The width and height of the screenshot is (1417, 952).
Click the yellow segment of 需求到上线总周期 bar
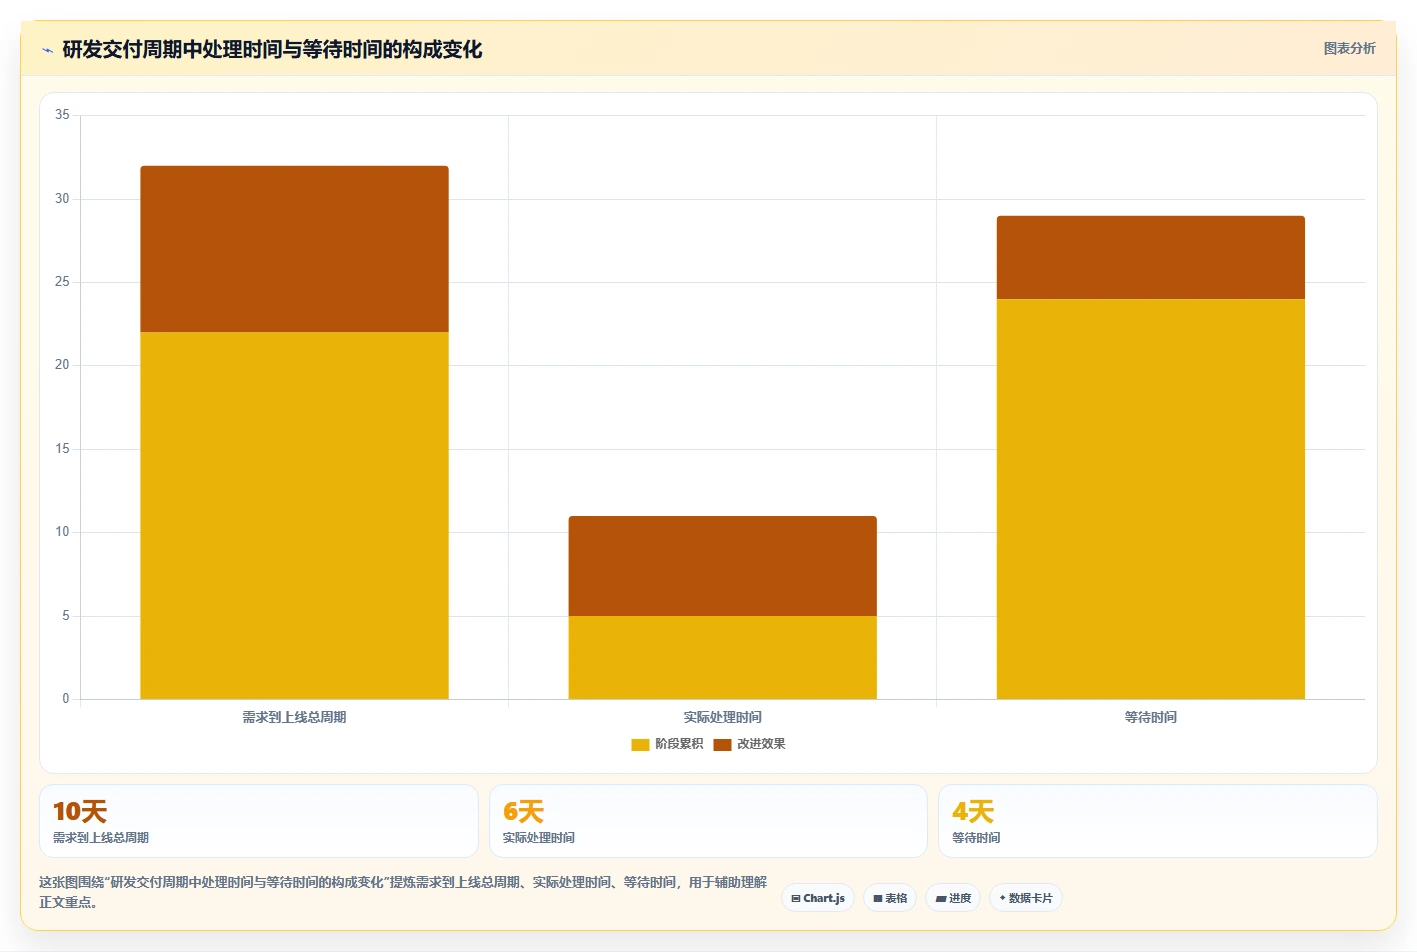(x=294, y=516)
